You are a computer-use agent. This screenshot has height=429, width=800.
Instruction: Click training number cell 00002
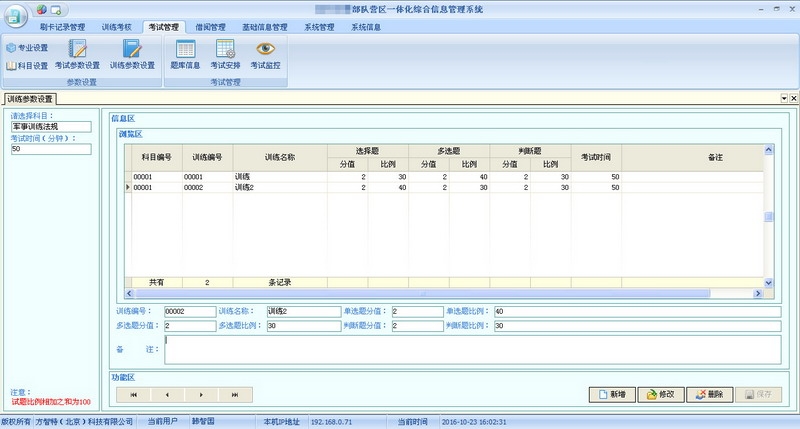pyautogui.click(x=207, y=188)
